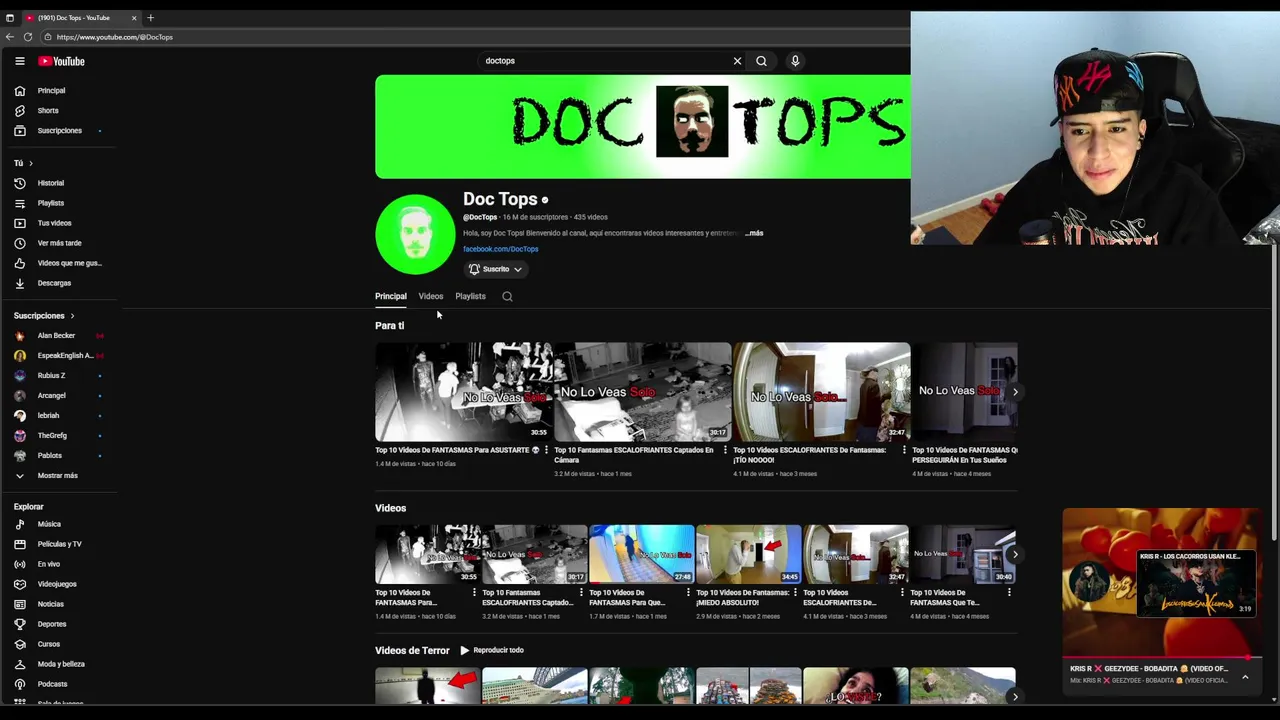Search within the Doc Tops channel
This screenshot has width=1280, height=720.
[x=507, y=296]
